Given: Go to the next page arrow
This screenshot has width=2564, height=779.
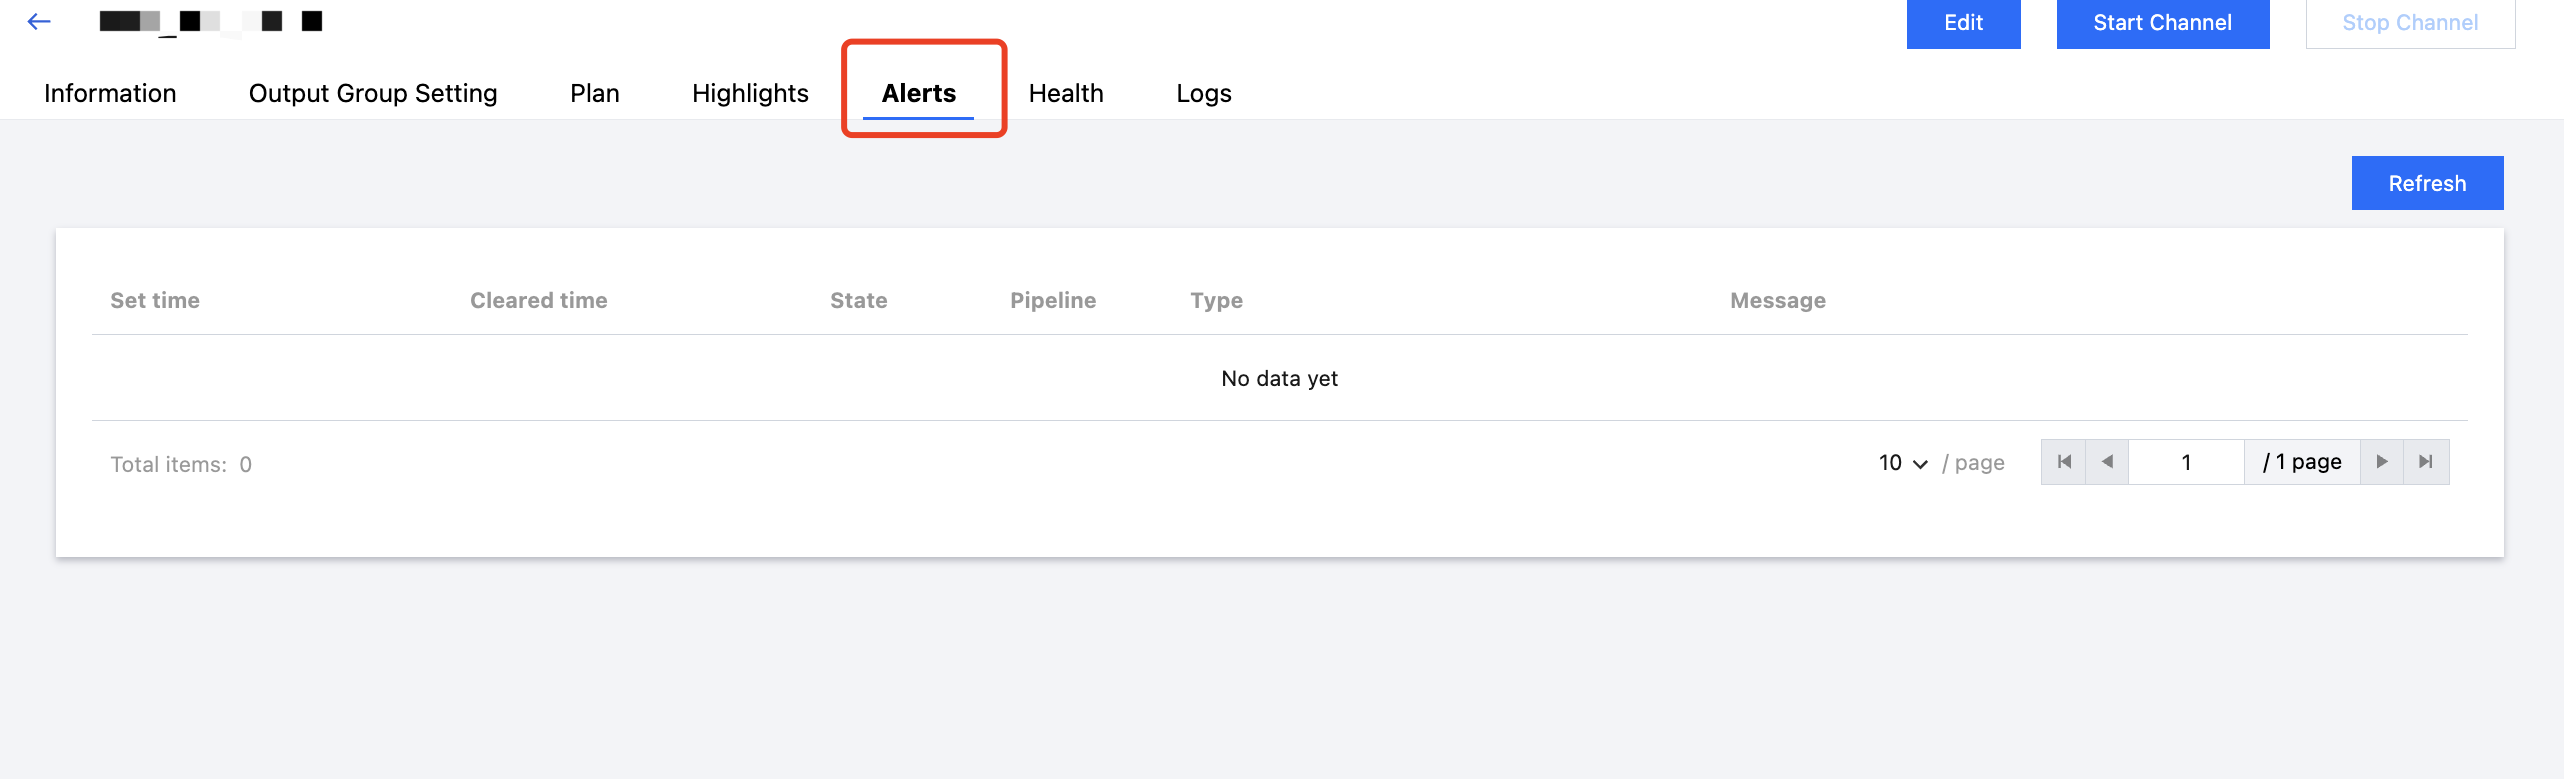Looking at the screenshot, I should click(x=2382, y=462).
